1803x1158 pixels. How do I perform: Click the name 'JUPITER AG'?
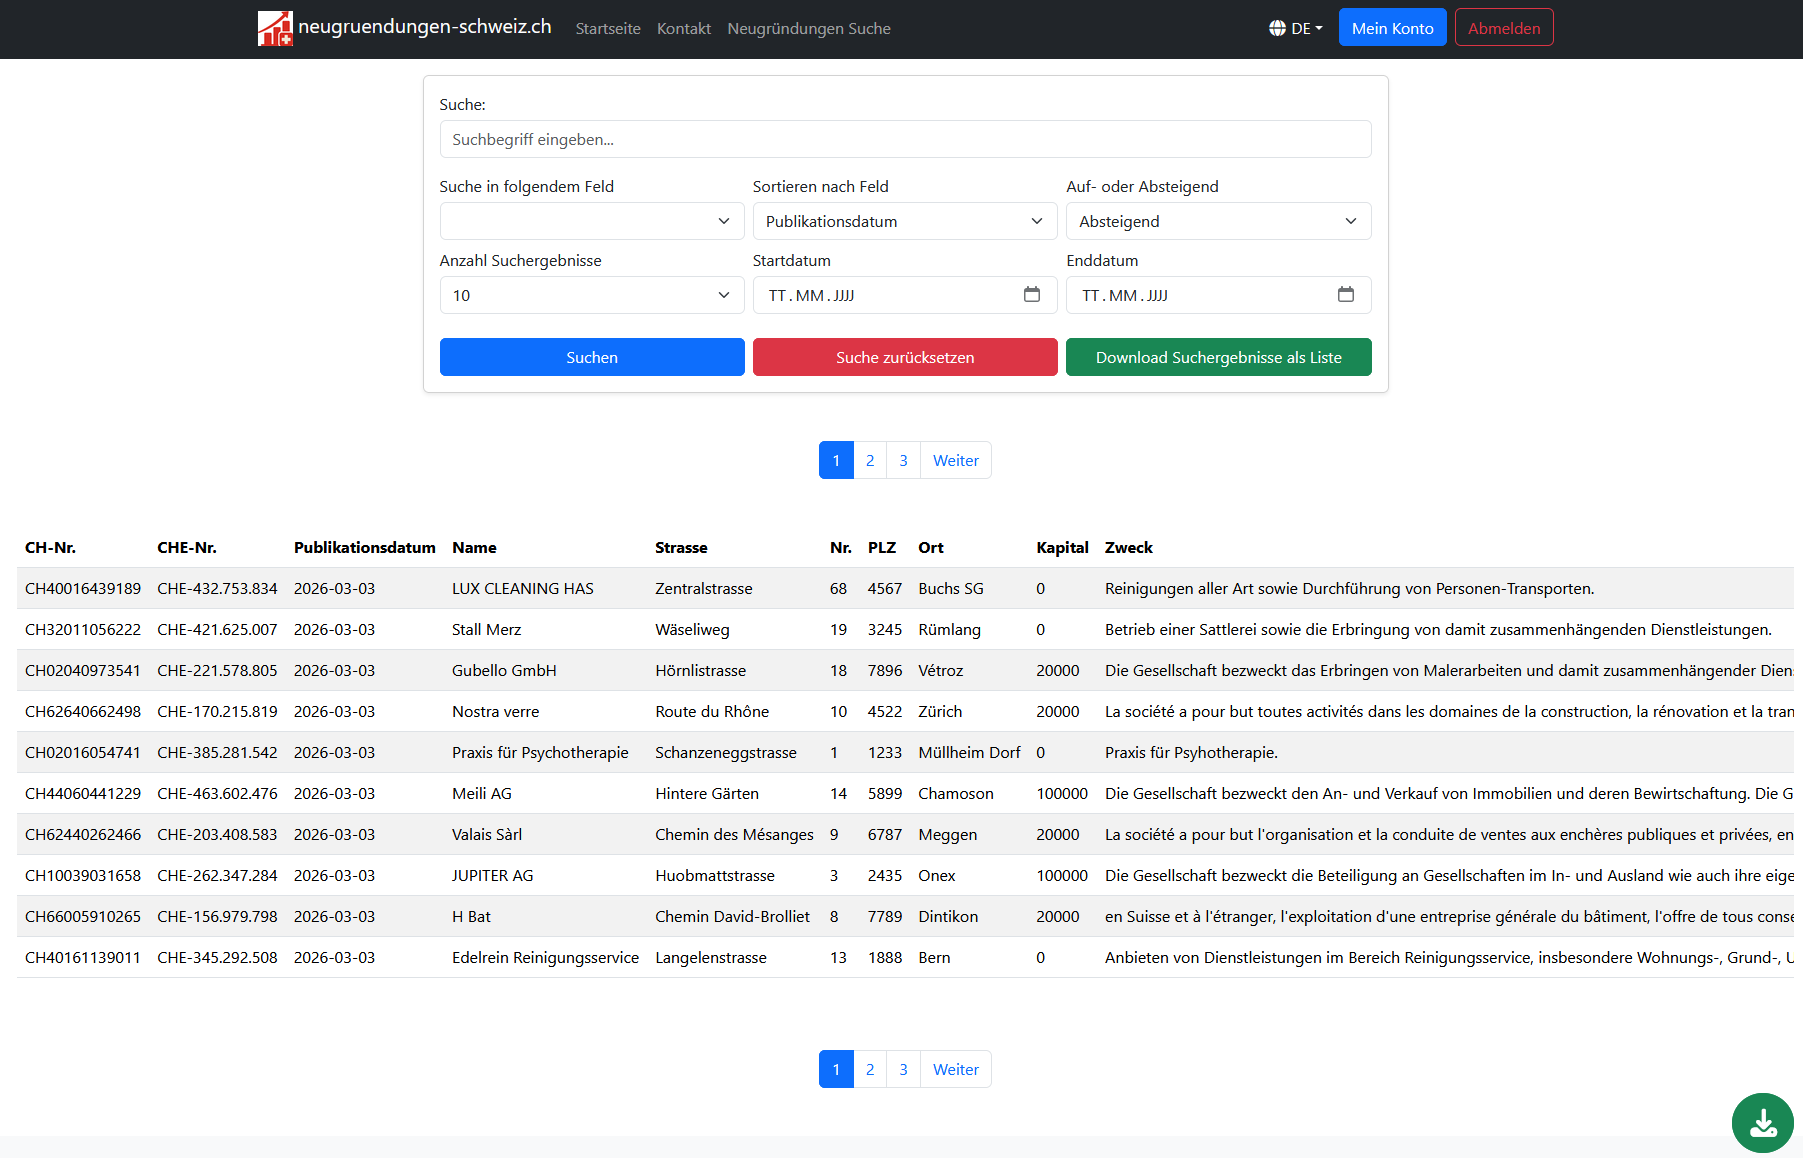(x=493, y=875)
